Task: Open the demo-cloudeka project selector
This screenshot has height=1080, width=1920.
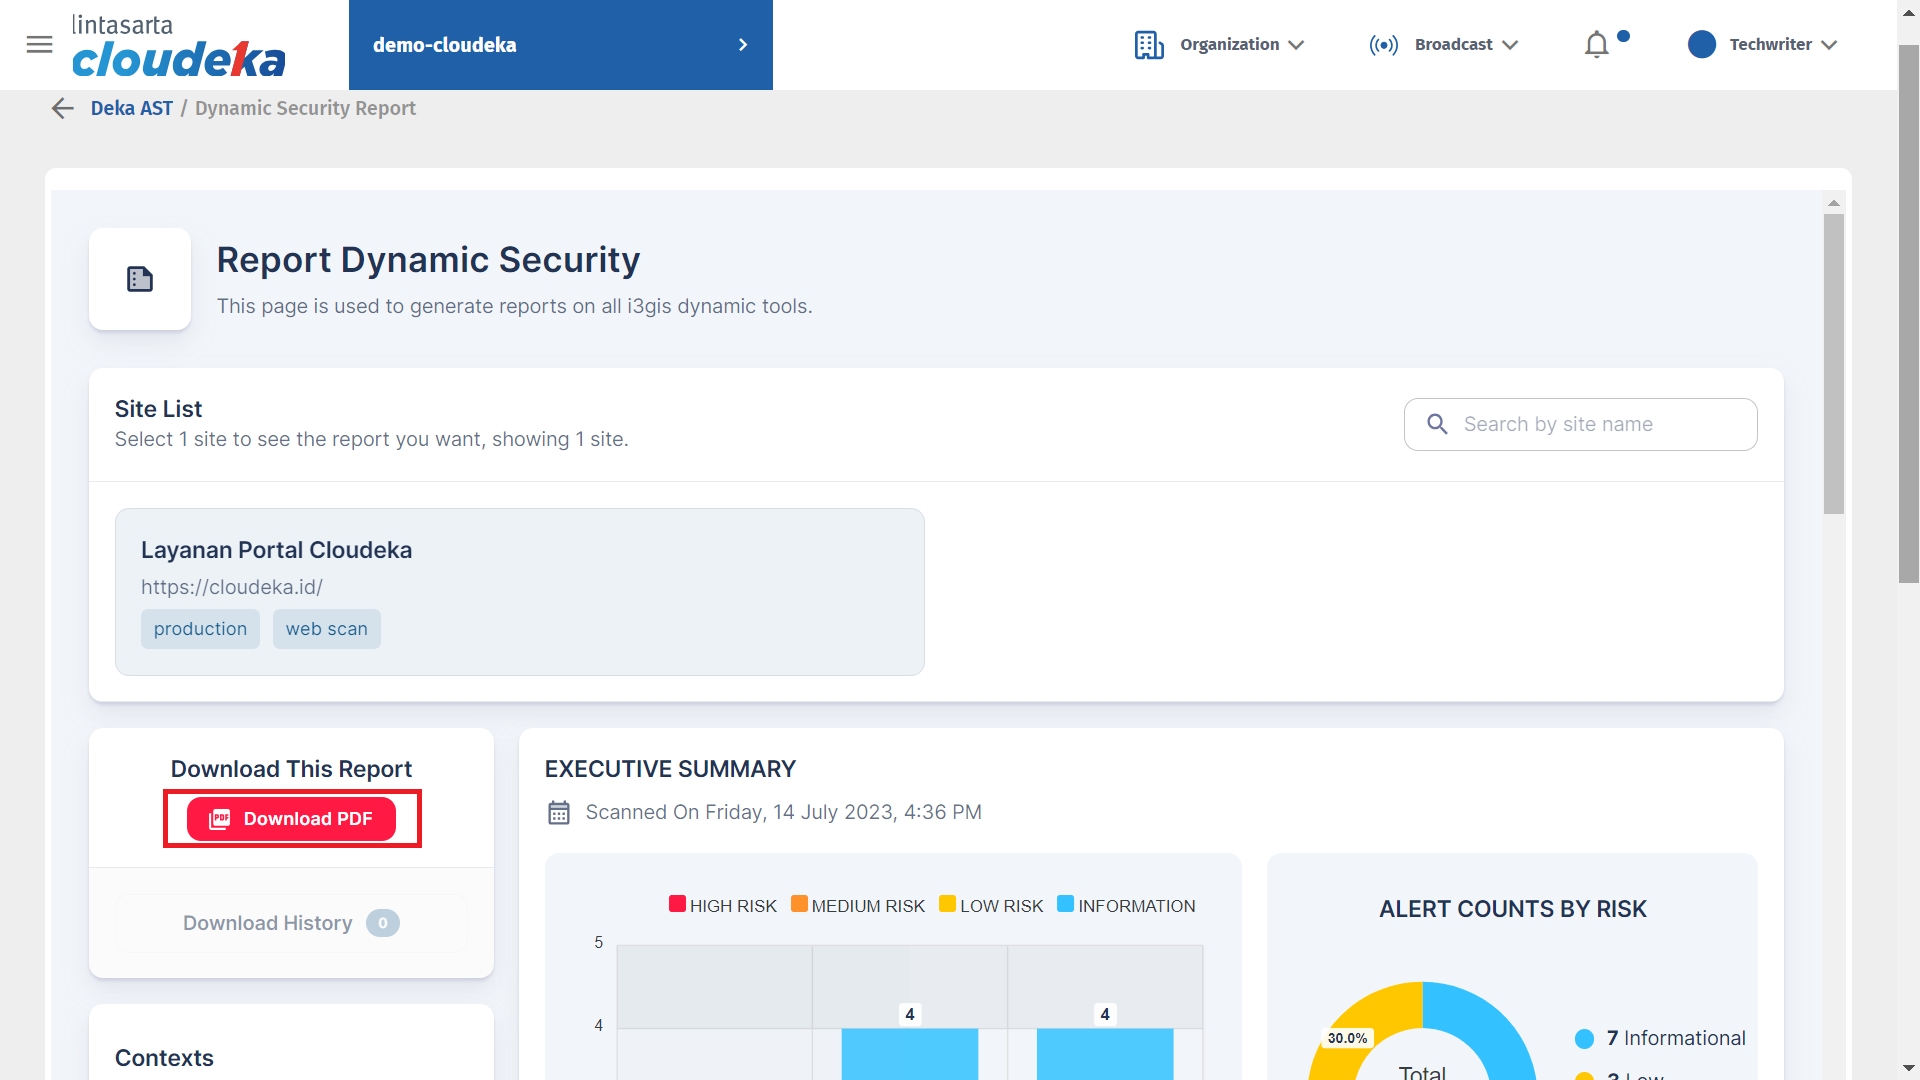Action: point(560,45)
